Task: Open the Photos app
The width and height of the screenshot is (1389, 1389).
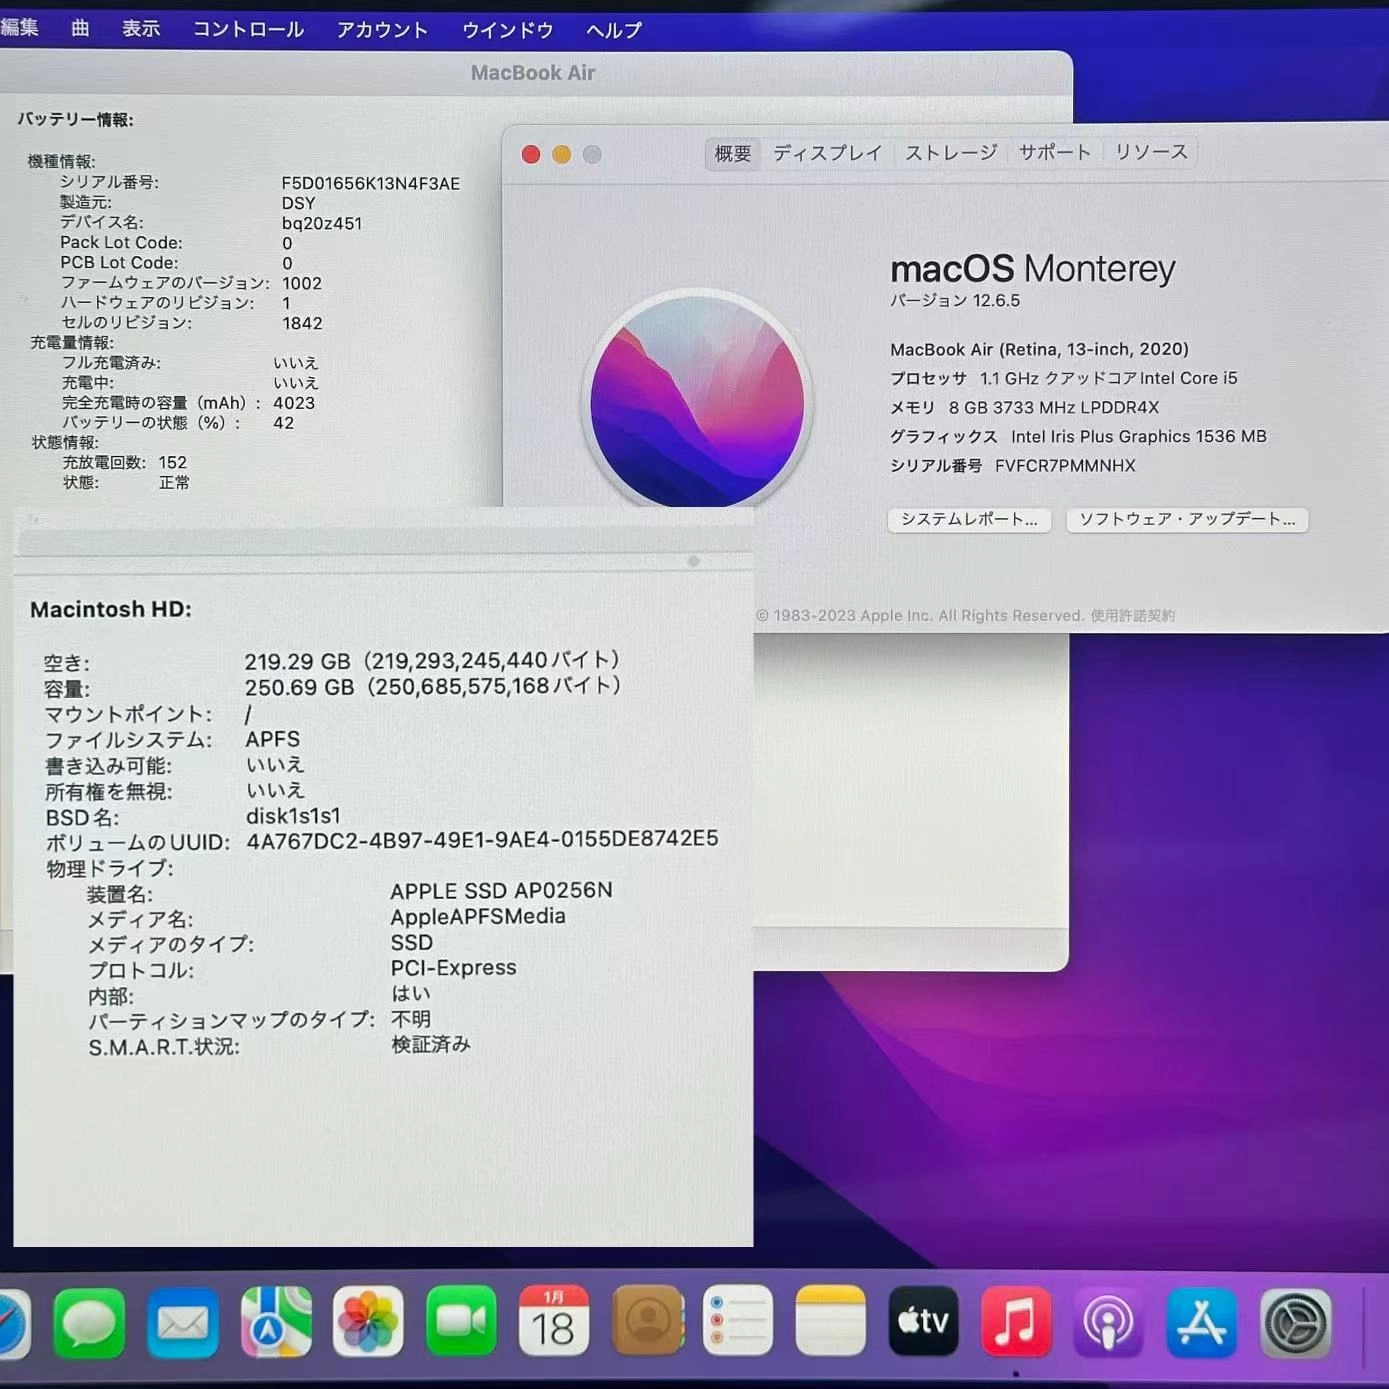Action: (367, 1322)
